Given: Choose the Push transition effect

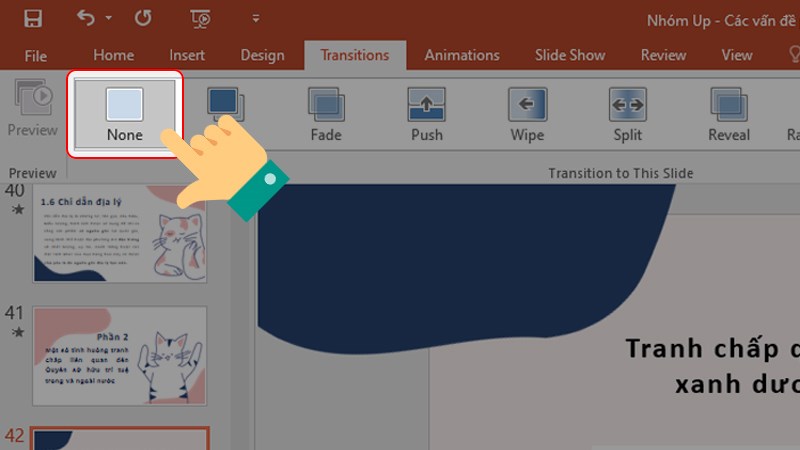Looking at the screenshot, I should pos(426,112).
